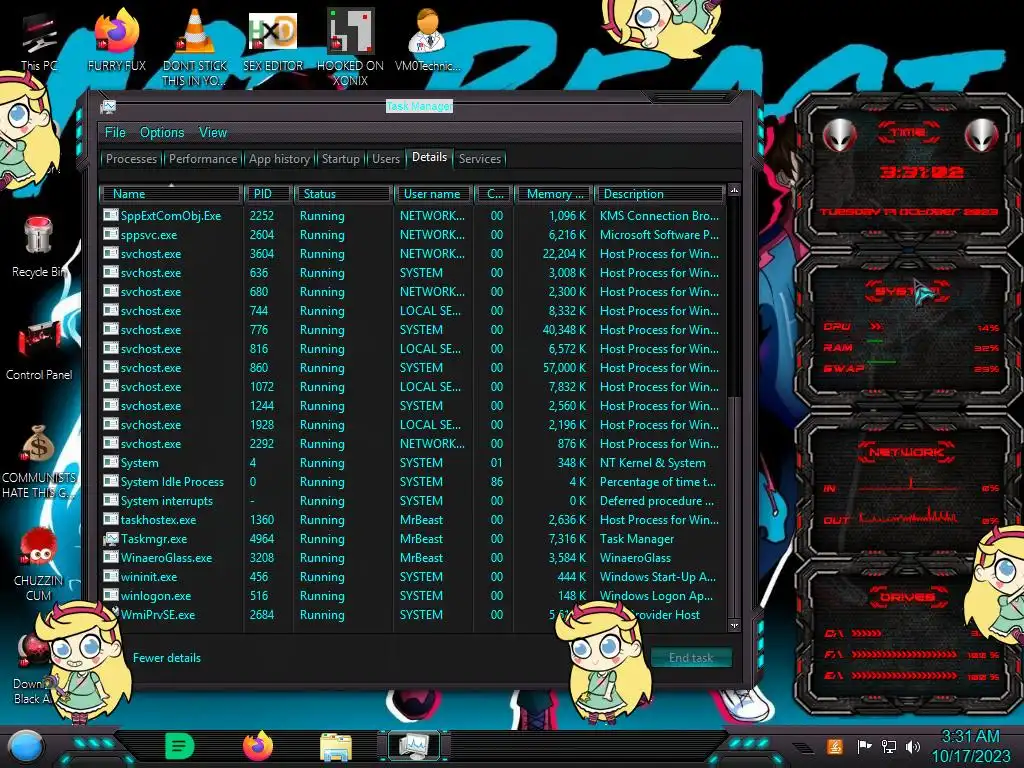Sort by the Memory column header
Viewport: 1024px width, 768px height.
(553, 194)
